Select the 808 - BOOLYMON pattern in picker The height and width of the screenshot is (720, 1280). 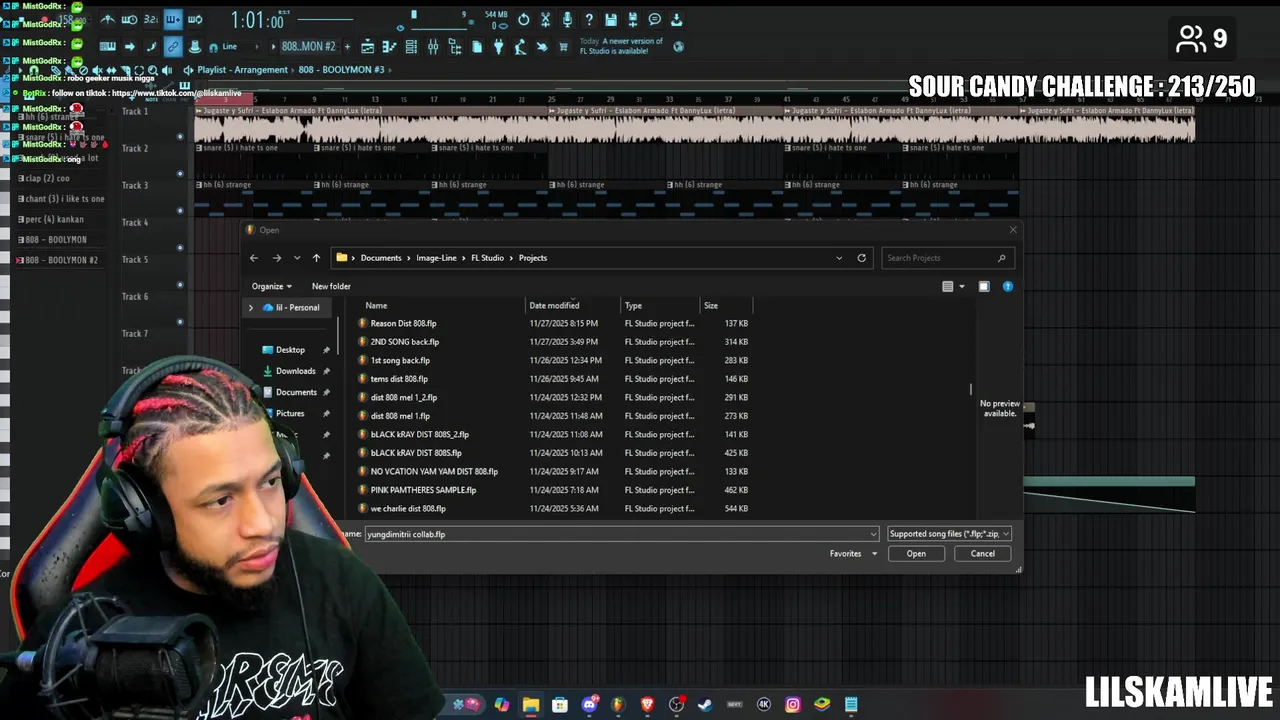point(55,240)
